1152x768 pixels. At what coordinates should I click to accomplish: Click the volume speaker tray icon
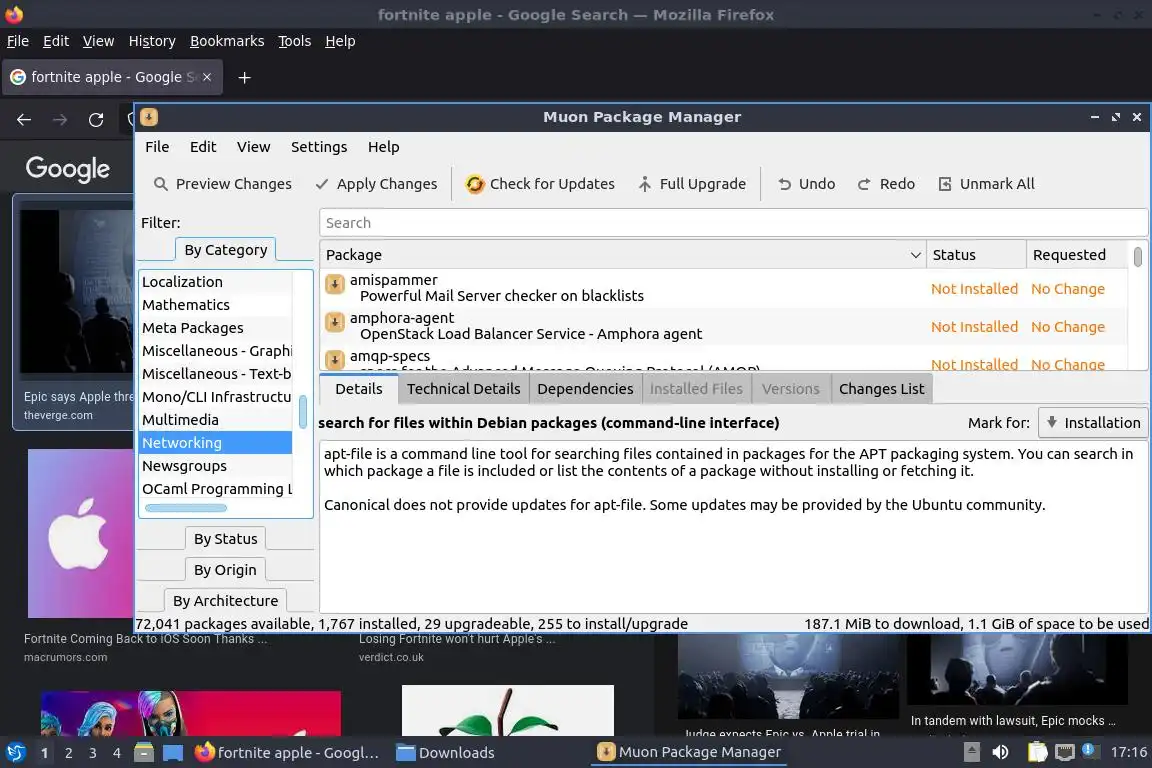pyautogui.click(x=1000, y=752)
